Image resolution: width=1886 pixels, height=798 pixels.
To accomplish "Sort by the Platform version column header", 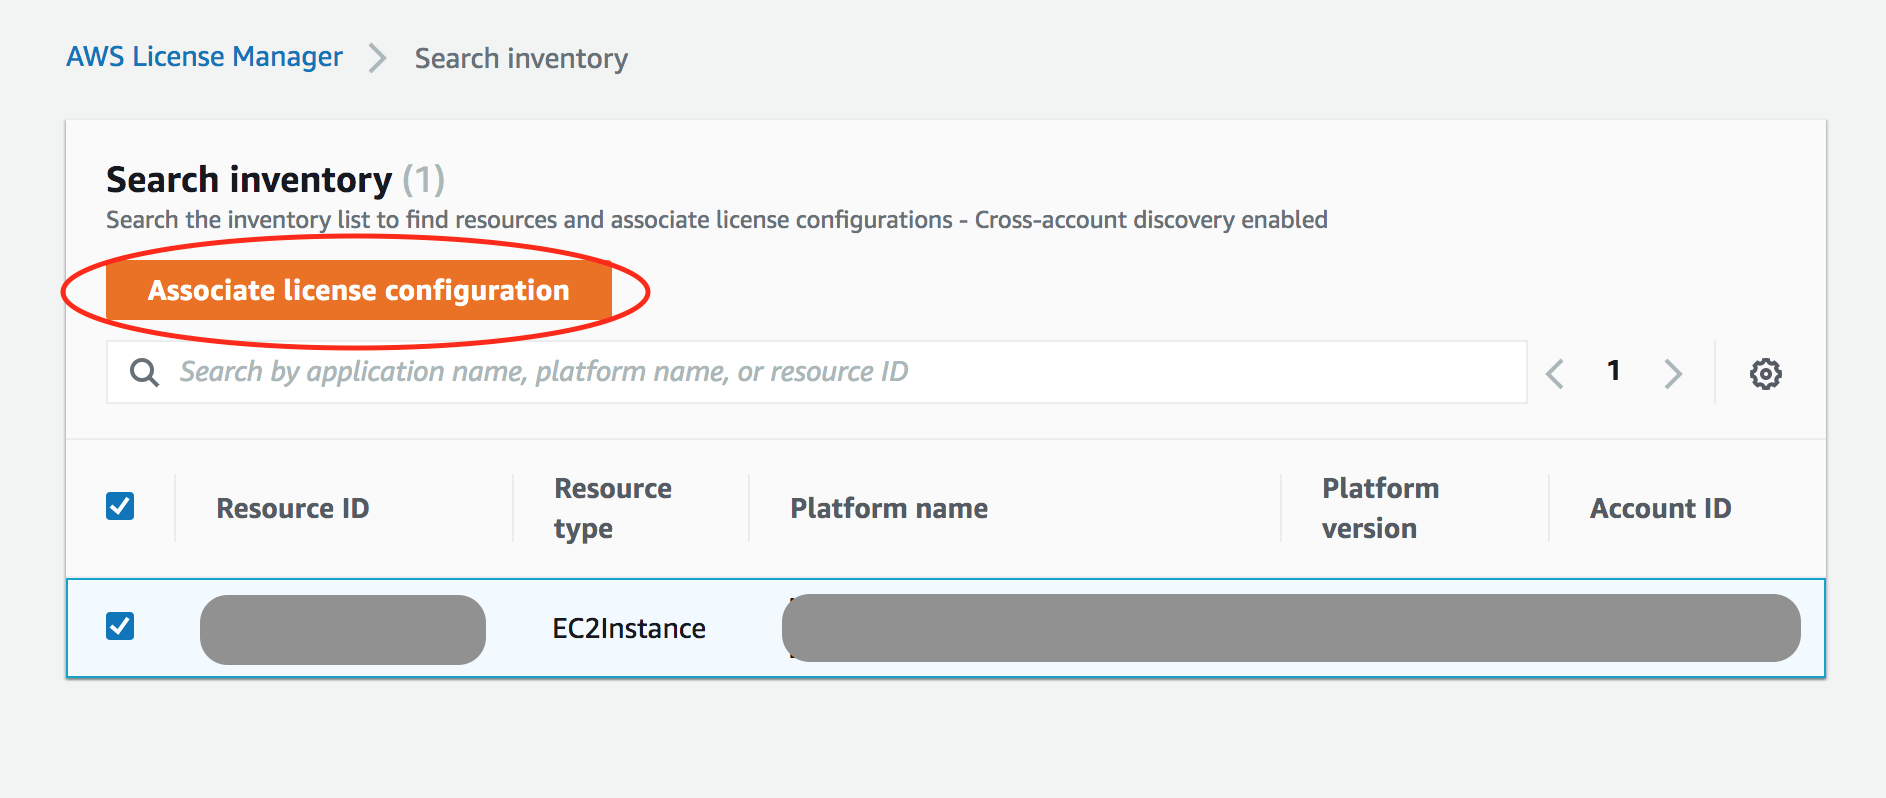I will coord(1380,508).
